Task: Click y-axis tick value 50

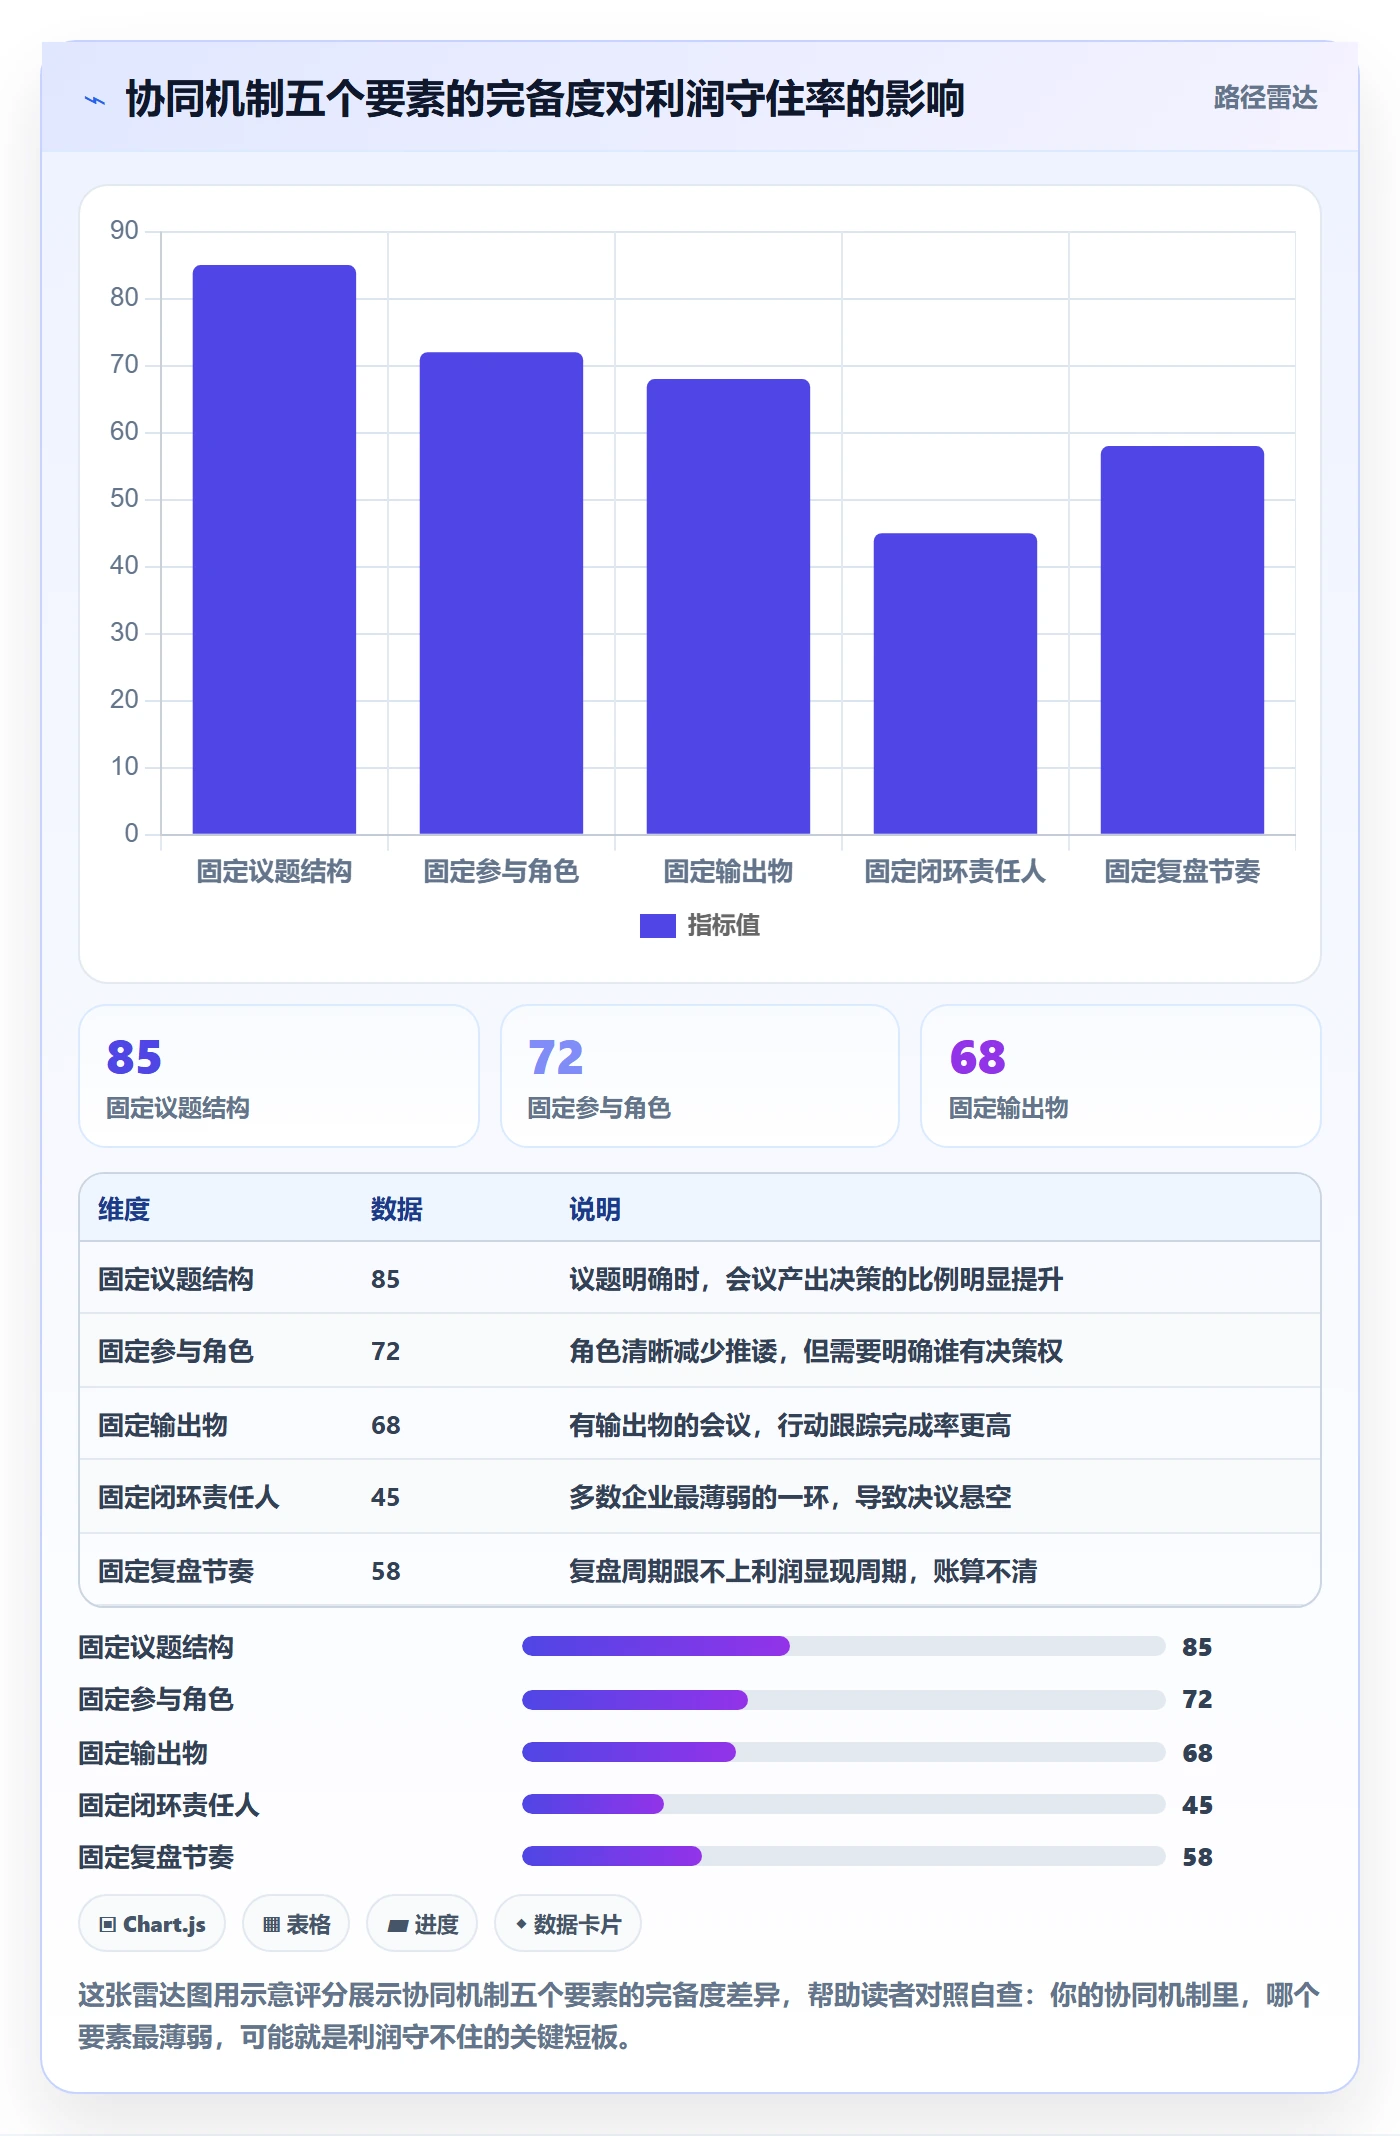Action: pos(124,499)
